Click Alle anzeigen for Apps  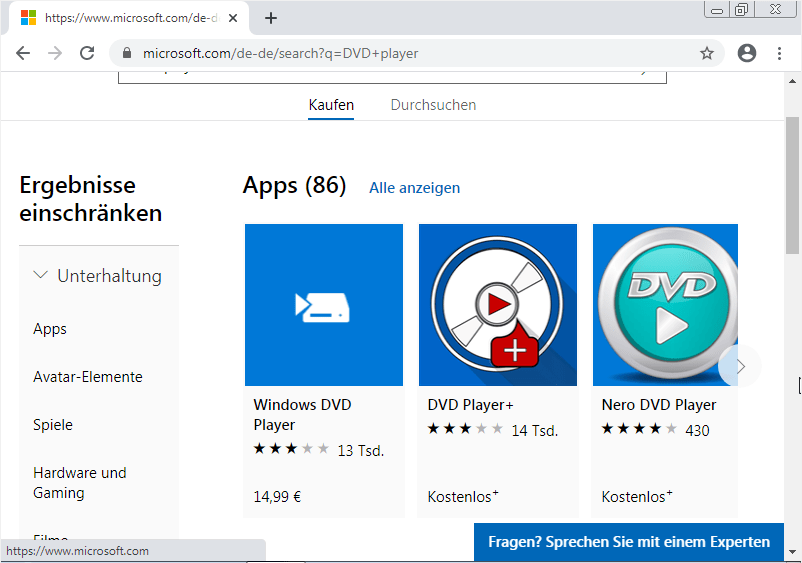[414, 188]
